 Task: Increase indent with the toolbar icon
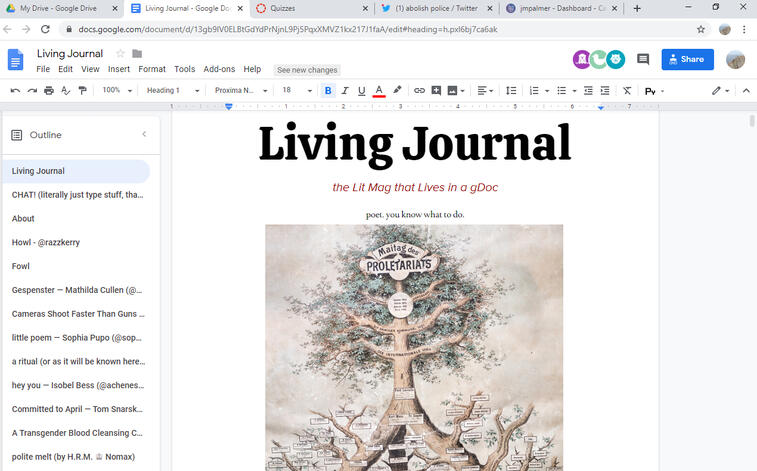(605, 90)
